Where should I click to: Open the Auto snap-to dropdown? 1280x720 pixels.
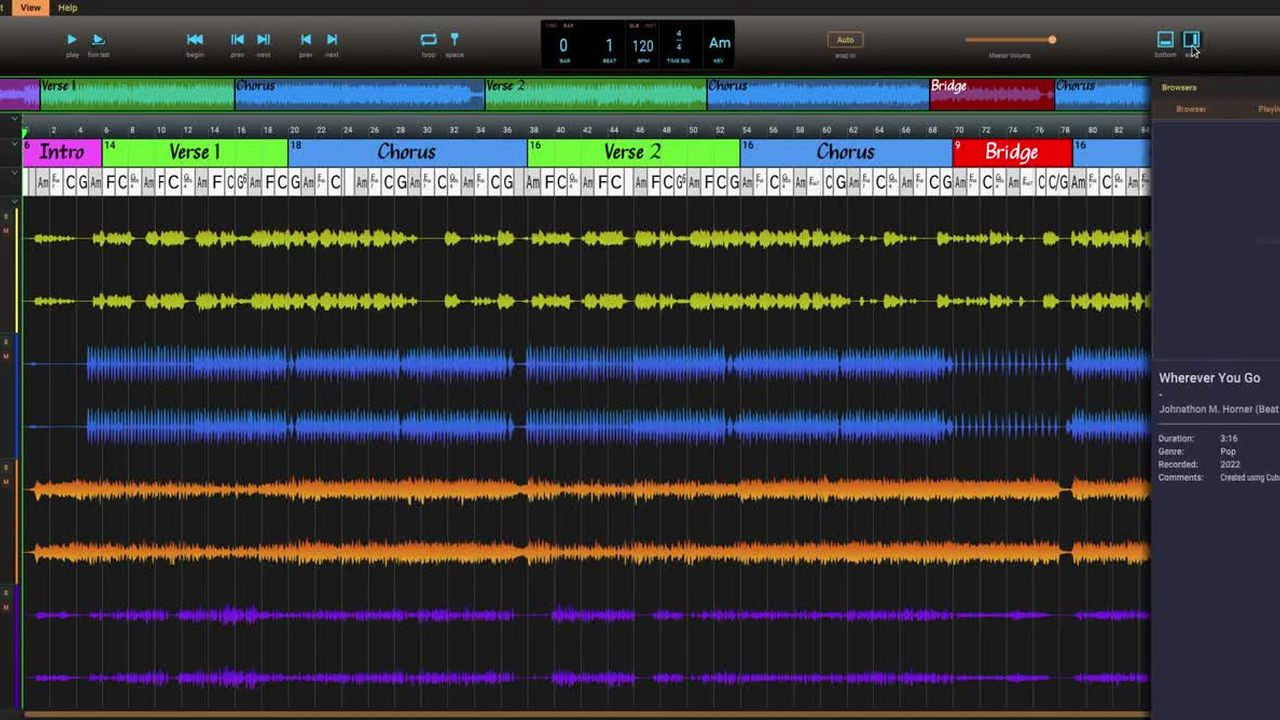(845, 40)
